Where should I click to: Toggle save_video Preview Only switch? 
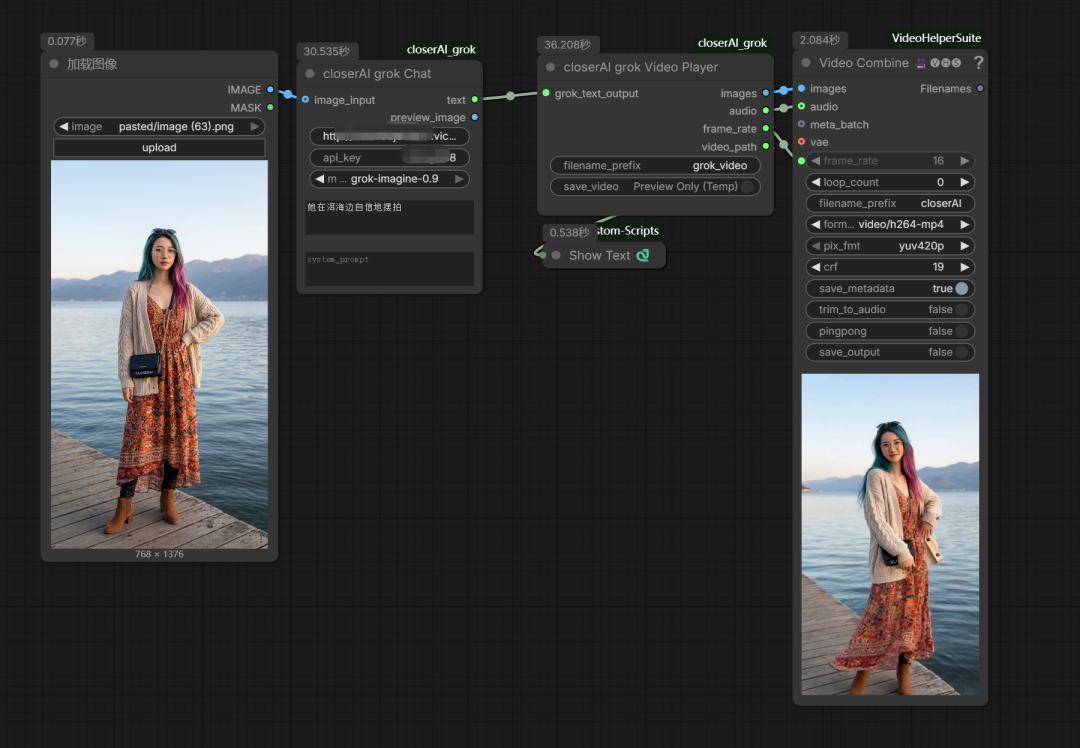(746, 186)
